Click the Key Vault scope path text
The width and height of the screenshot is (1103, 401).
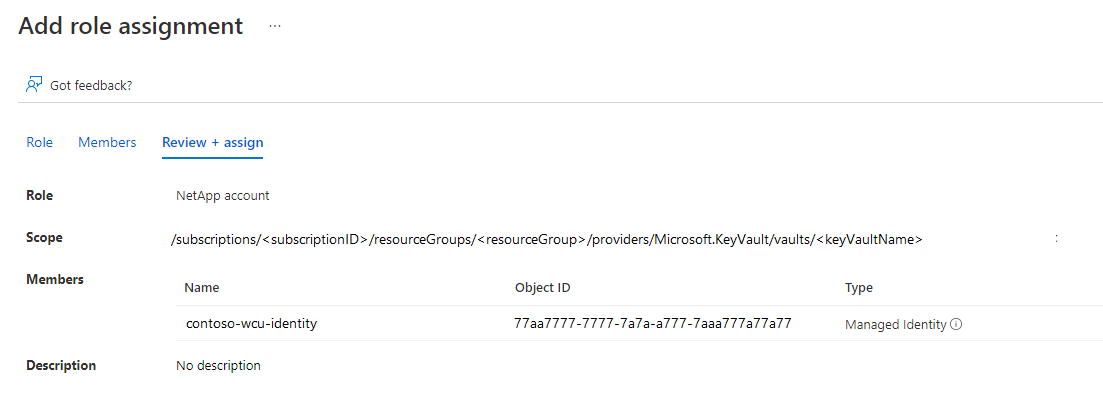click(547, 240)
